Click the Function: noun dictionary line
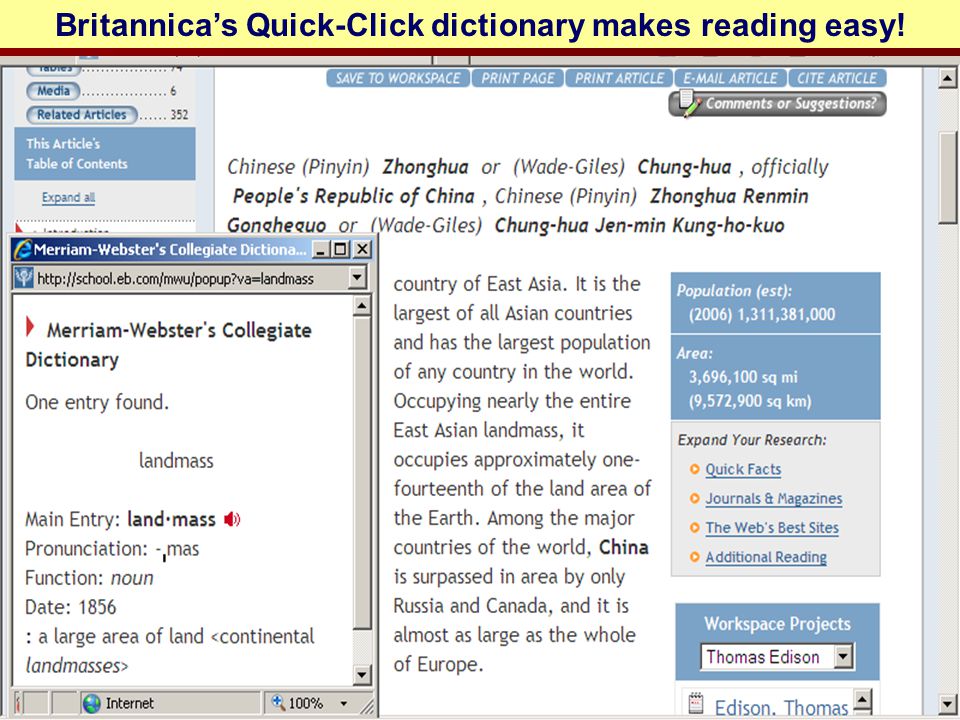Image resolution: width=960 pixels, height=720 pixels. 89,578
